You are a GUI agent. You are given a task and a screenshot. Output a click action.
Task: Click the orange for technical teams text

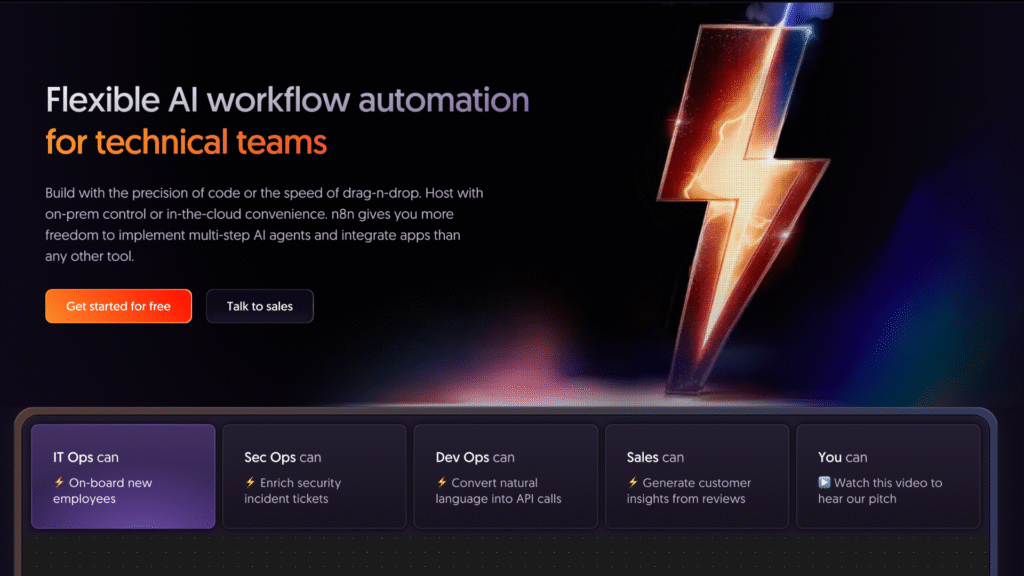[x=186, y=142]
